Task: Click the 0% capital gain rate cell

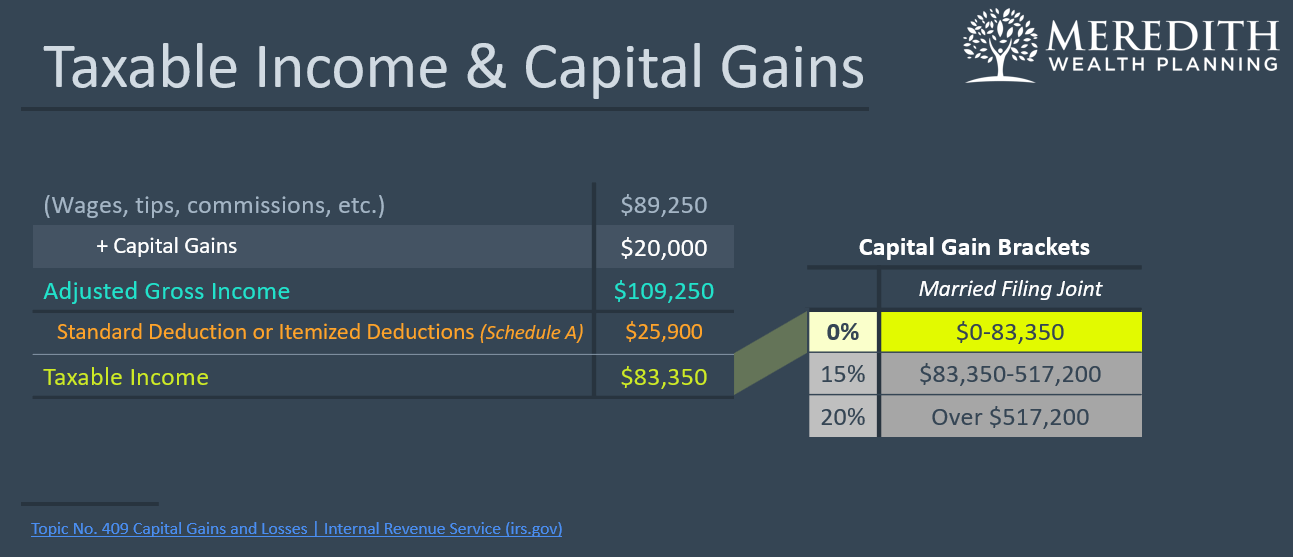Action: [843, 332]
